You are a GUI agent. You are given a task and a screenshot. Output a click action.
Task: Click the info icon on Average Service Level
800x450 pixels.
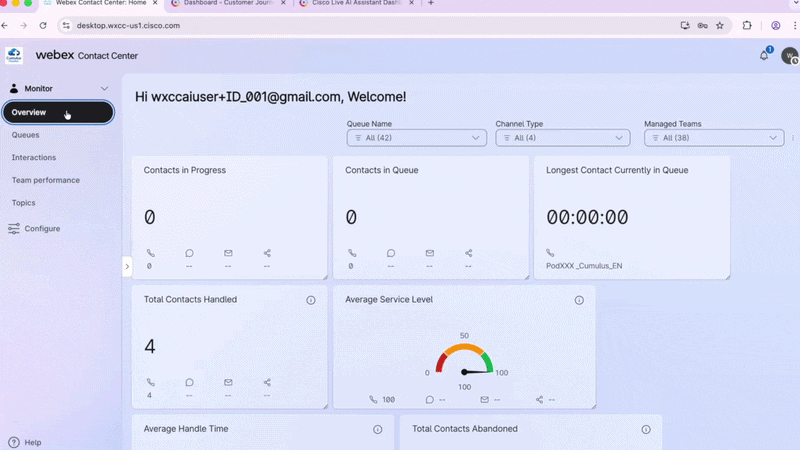click(579, 300)
